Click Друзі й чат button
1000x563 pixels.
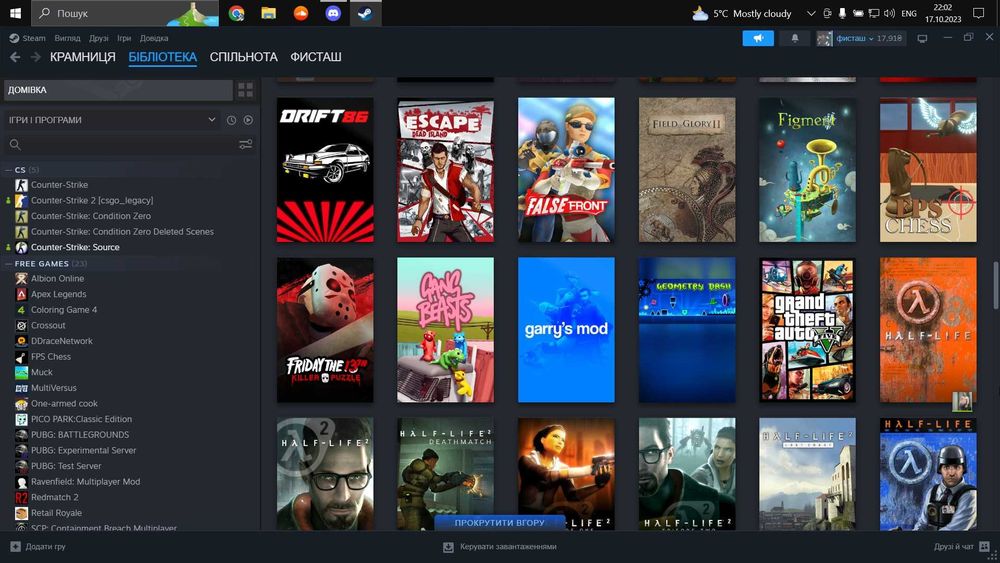pyautogui.click(x=954, y=546)
